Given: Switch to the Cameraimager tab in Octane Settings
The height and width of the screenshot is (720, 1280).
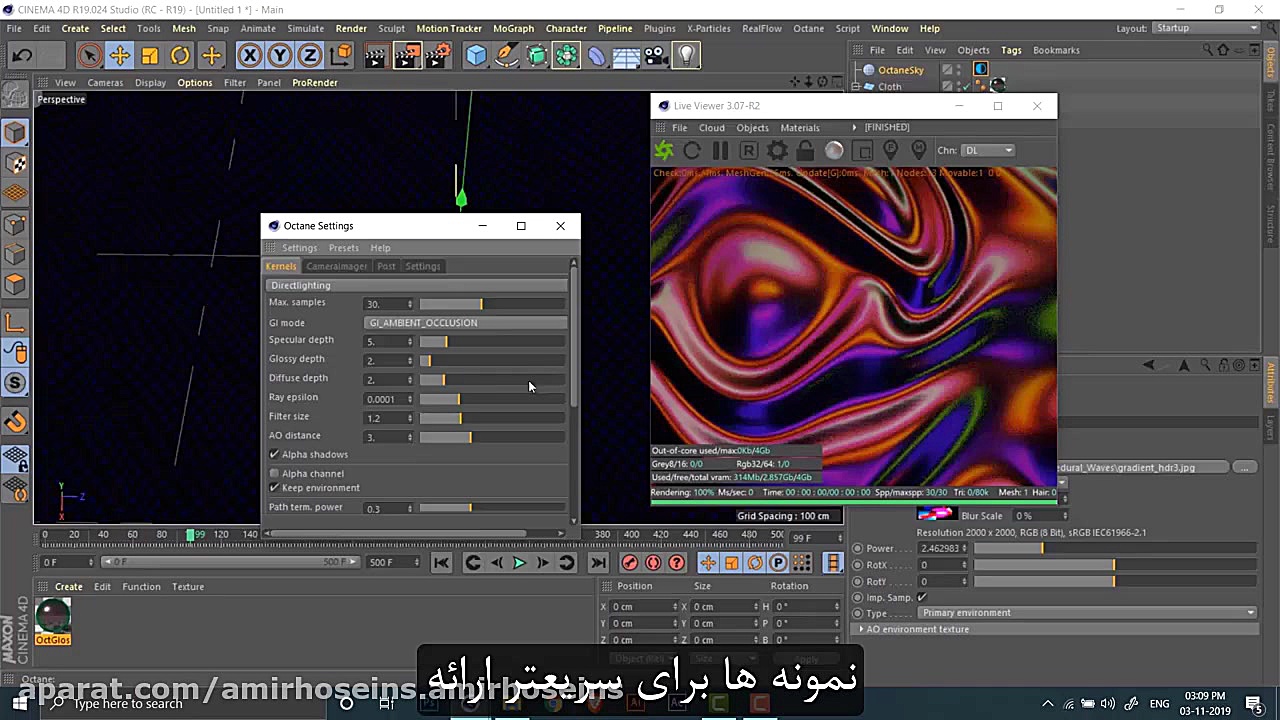Looking at the screenshot, I should [x=337, y=266].
